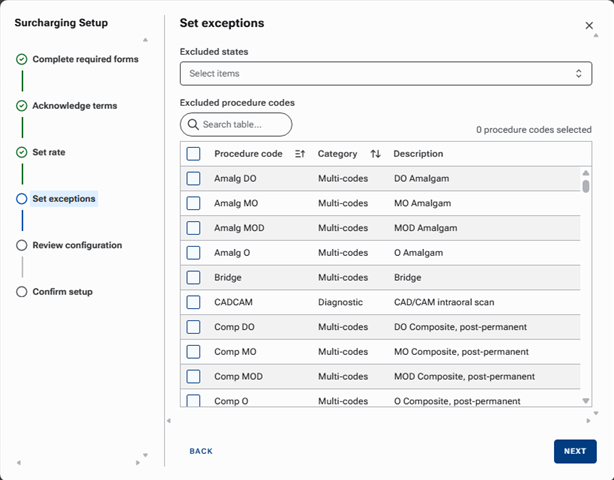The height and width of the screenshot is (480, 614).
Task: Click the CAD/CAM intraoral scan description
Action: [x=444, y=302]
